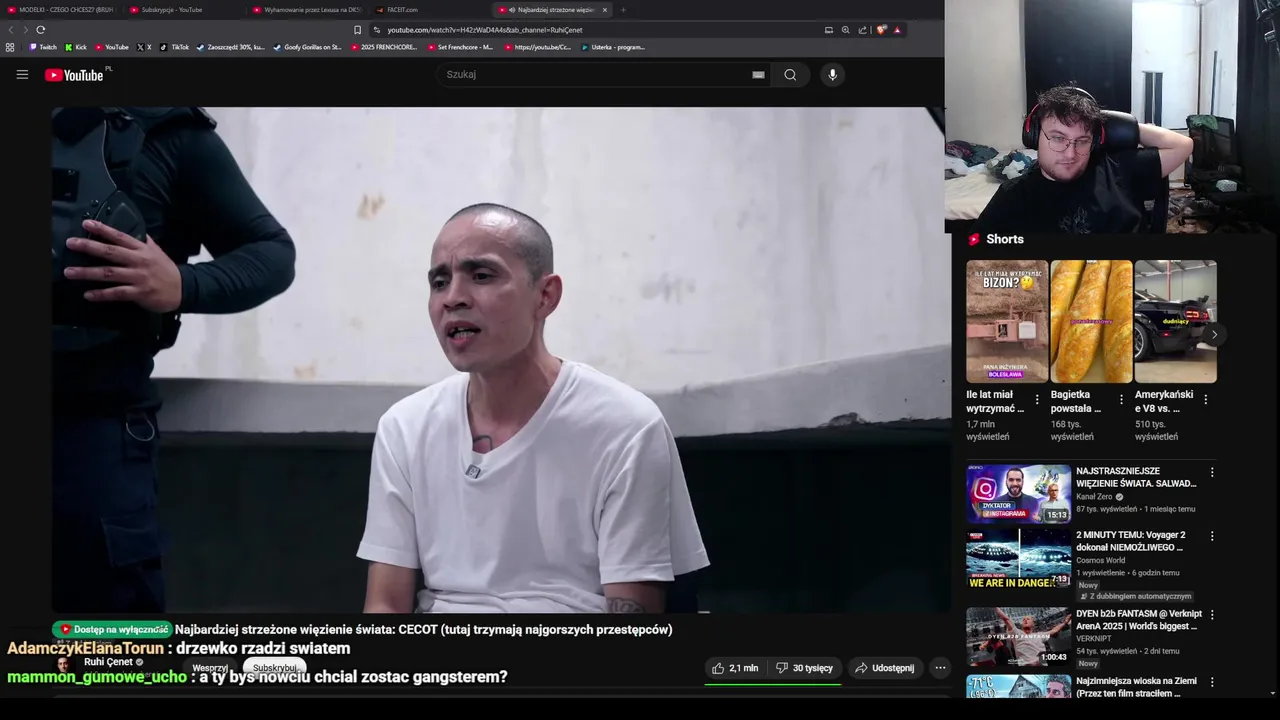Click the search magnifier button
The image size is (1280, 720).
(790, 74)
